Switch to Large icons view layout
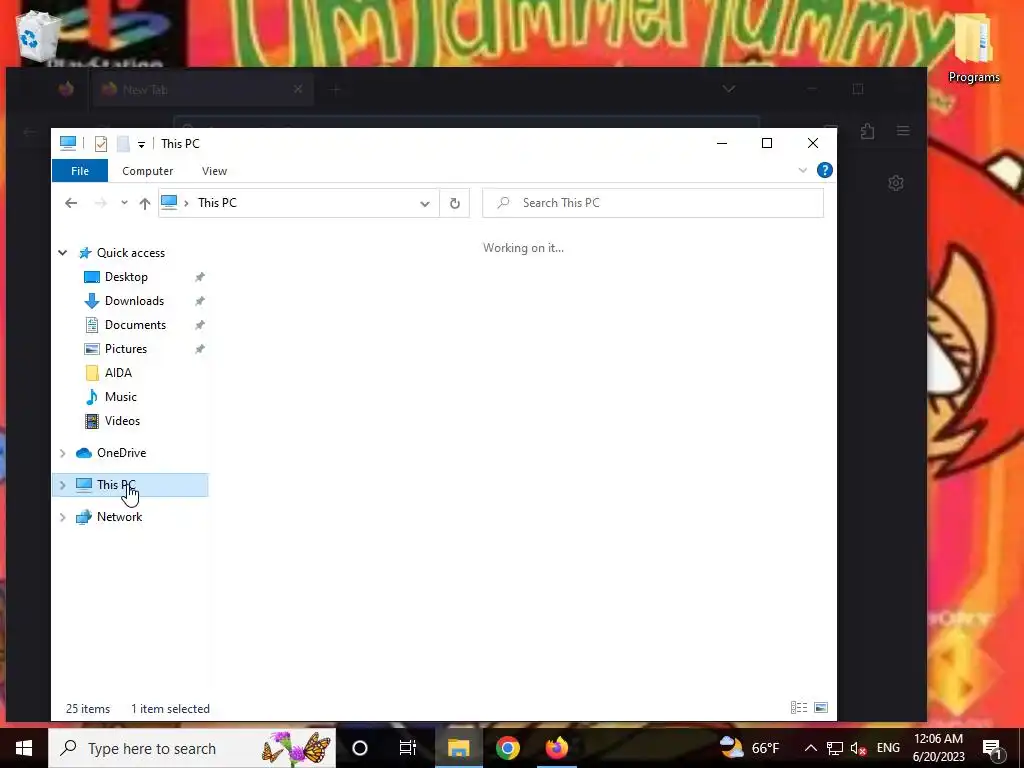This screenshot has width=1024, height=768. [x=821, y=708]
